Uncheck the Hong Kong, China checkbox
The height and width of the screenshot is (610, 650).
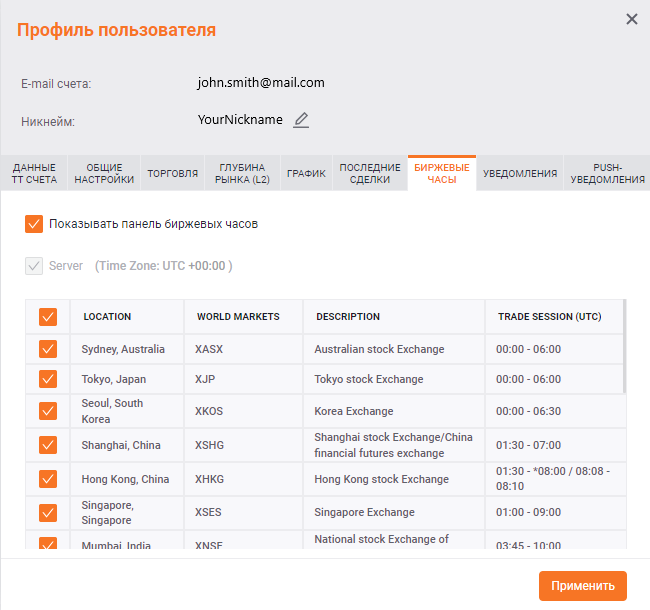pyautogui.click(x=48, y=479)
